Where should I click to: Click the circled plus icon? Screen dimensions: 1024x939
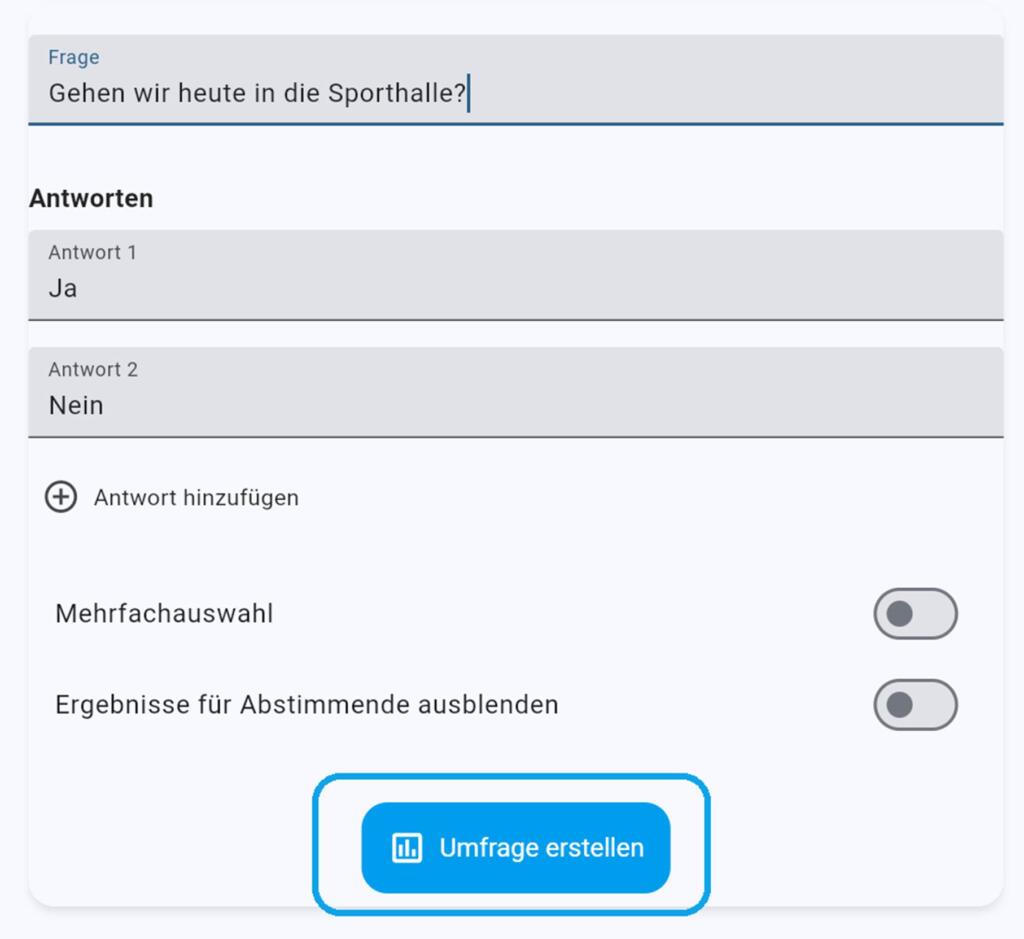coord(61,498)
